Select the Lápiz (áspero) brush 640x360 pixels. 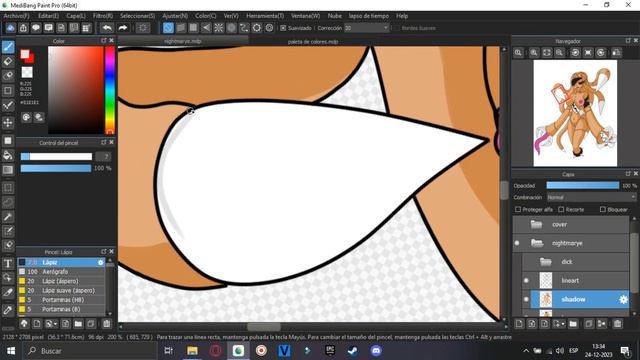(61, 281)
